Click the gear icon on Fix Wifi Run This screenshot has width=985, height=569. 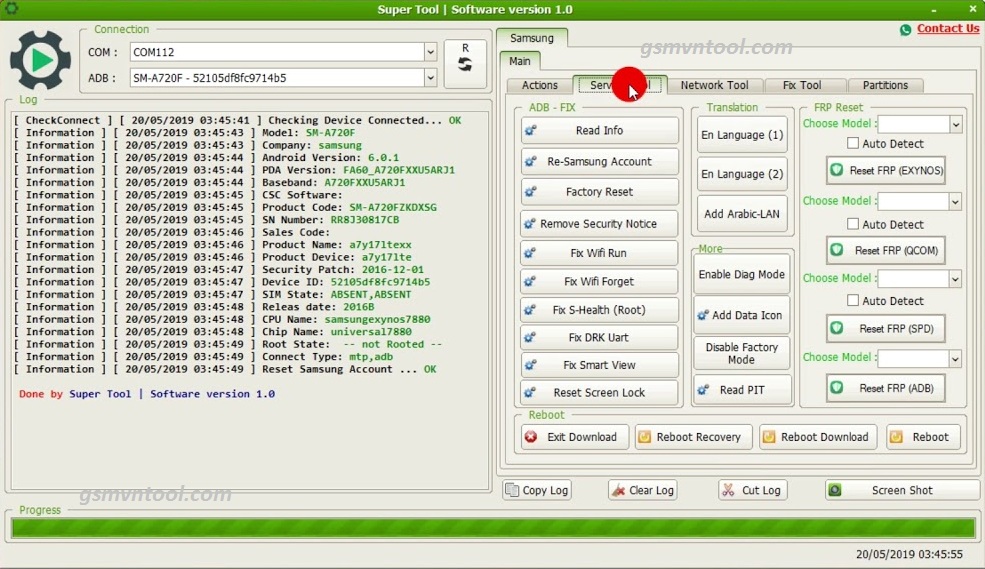(x=530, y=253)
